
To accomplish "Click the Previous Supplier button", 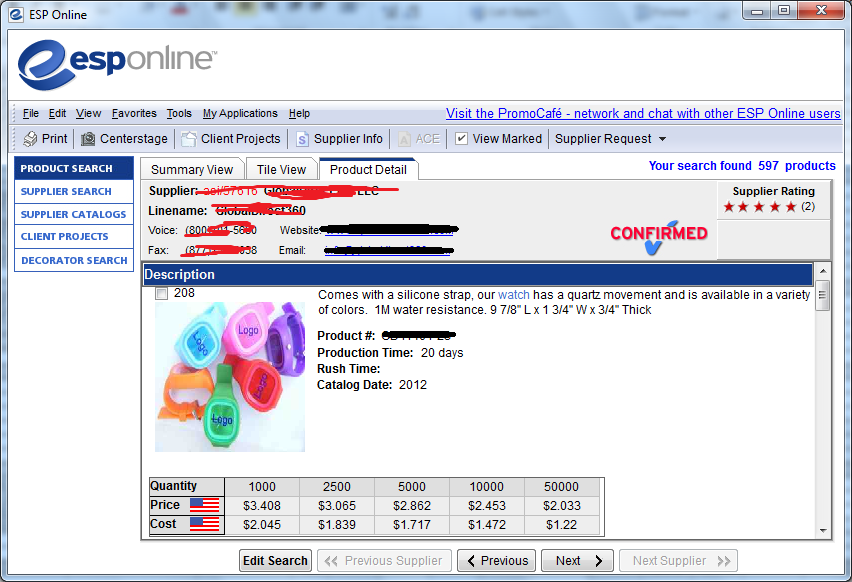I will [x=384, y=560].
